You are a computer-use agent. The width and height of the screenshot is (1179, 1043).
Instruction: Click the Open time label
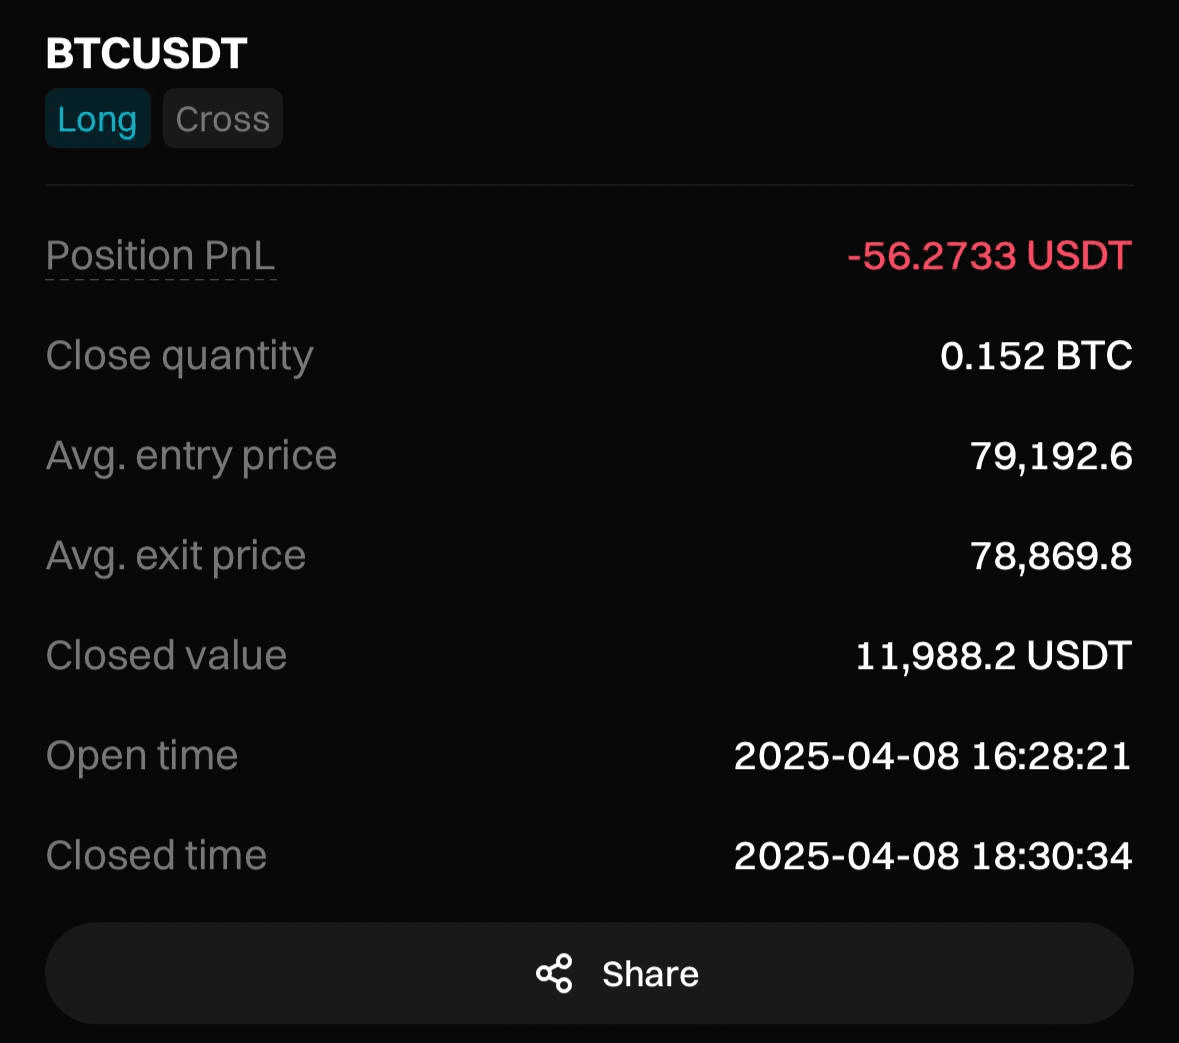pyautogui.click(x=142, y=756)
